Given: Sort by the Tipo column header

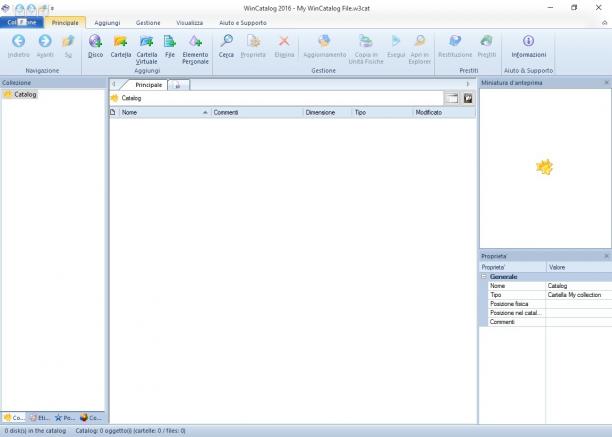Looking at the screenshot, I should (x=382, y=112).
